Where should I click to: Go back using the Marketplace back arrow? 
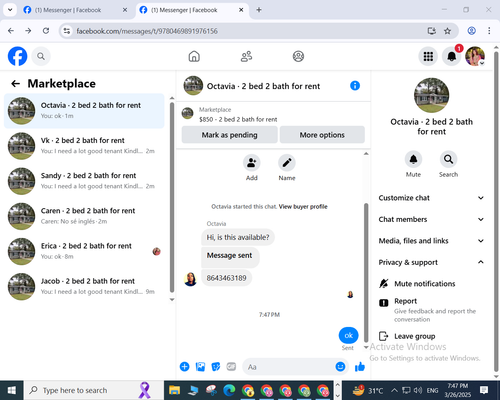click(x=16, y=84)
